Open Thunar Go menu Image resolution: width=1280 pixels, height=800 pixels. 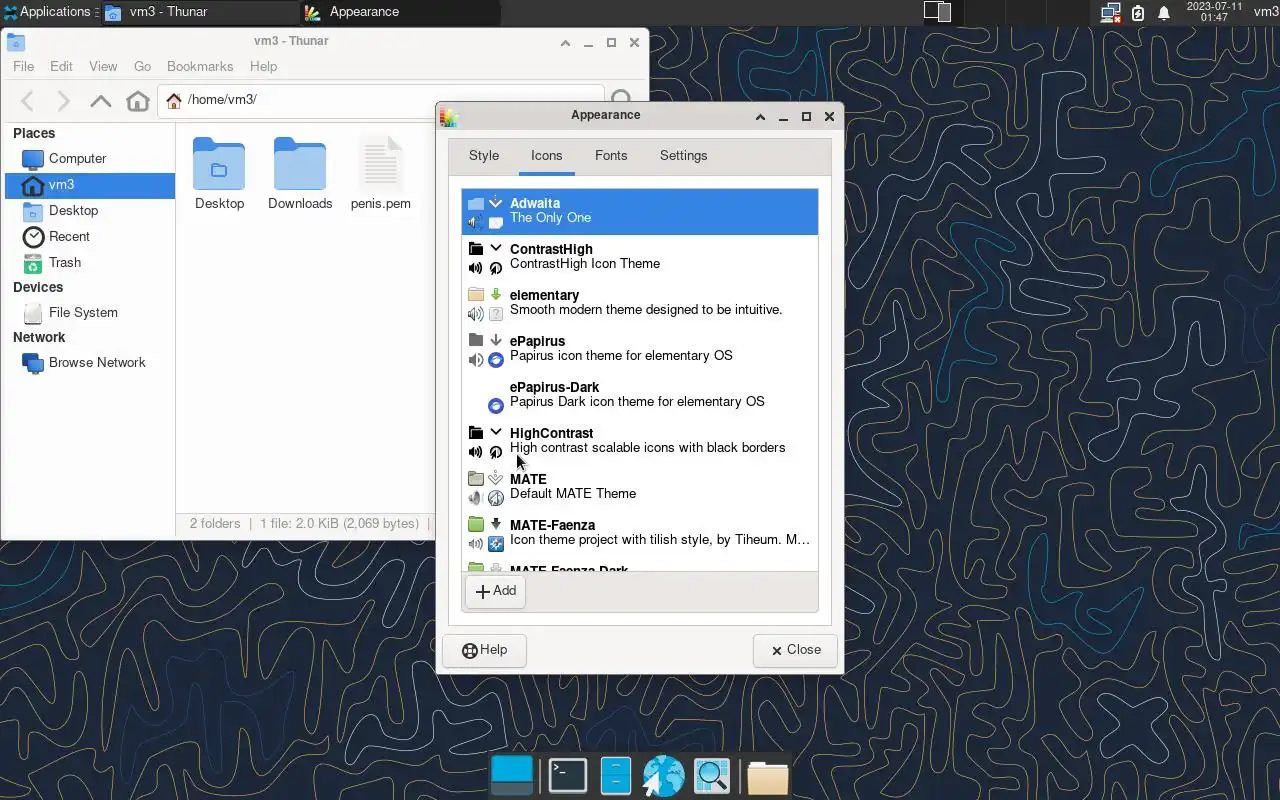142,66
